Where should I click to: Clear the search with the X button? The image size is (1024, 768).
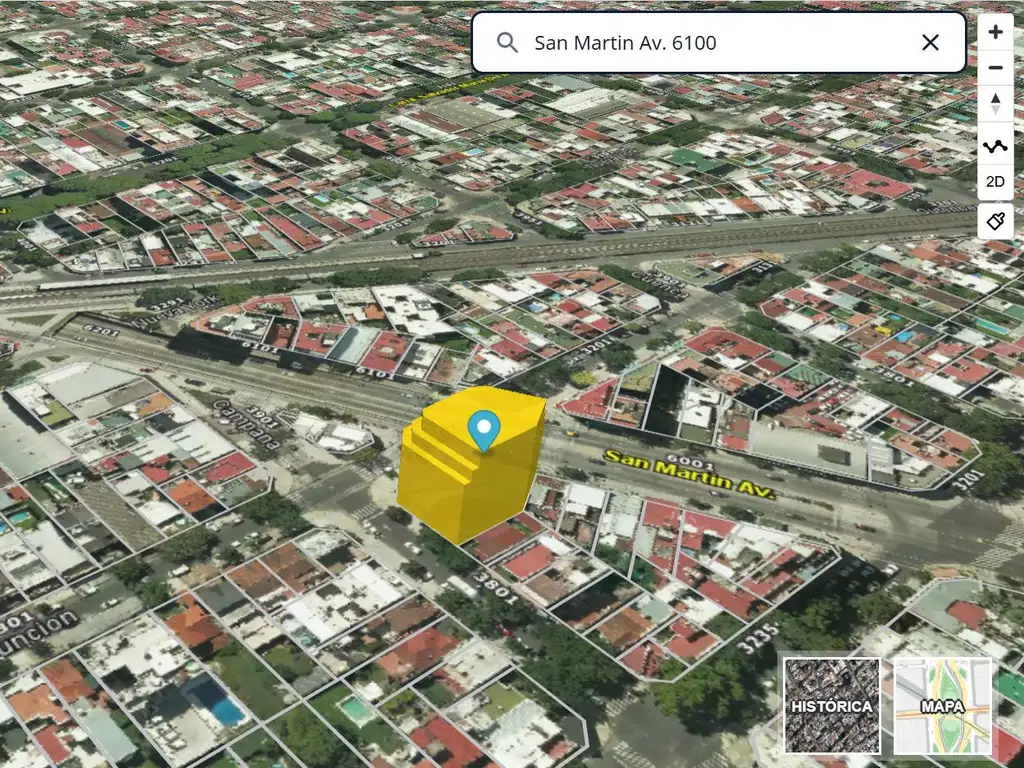(930, 43)
